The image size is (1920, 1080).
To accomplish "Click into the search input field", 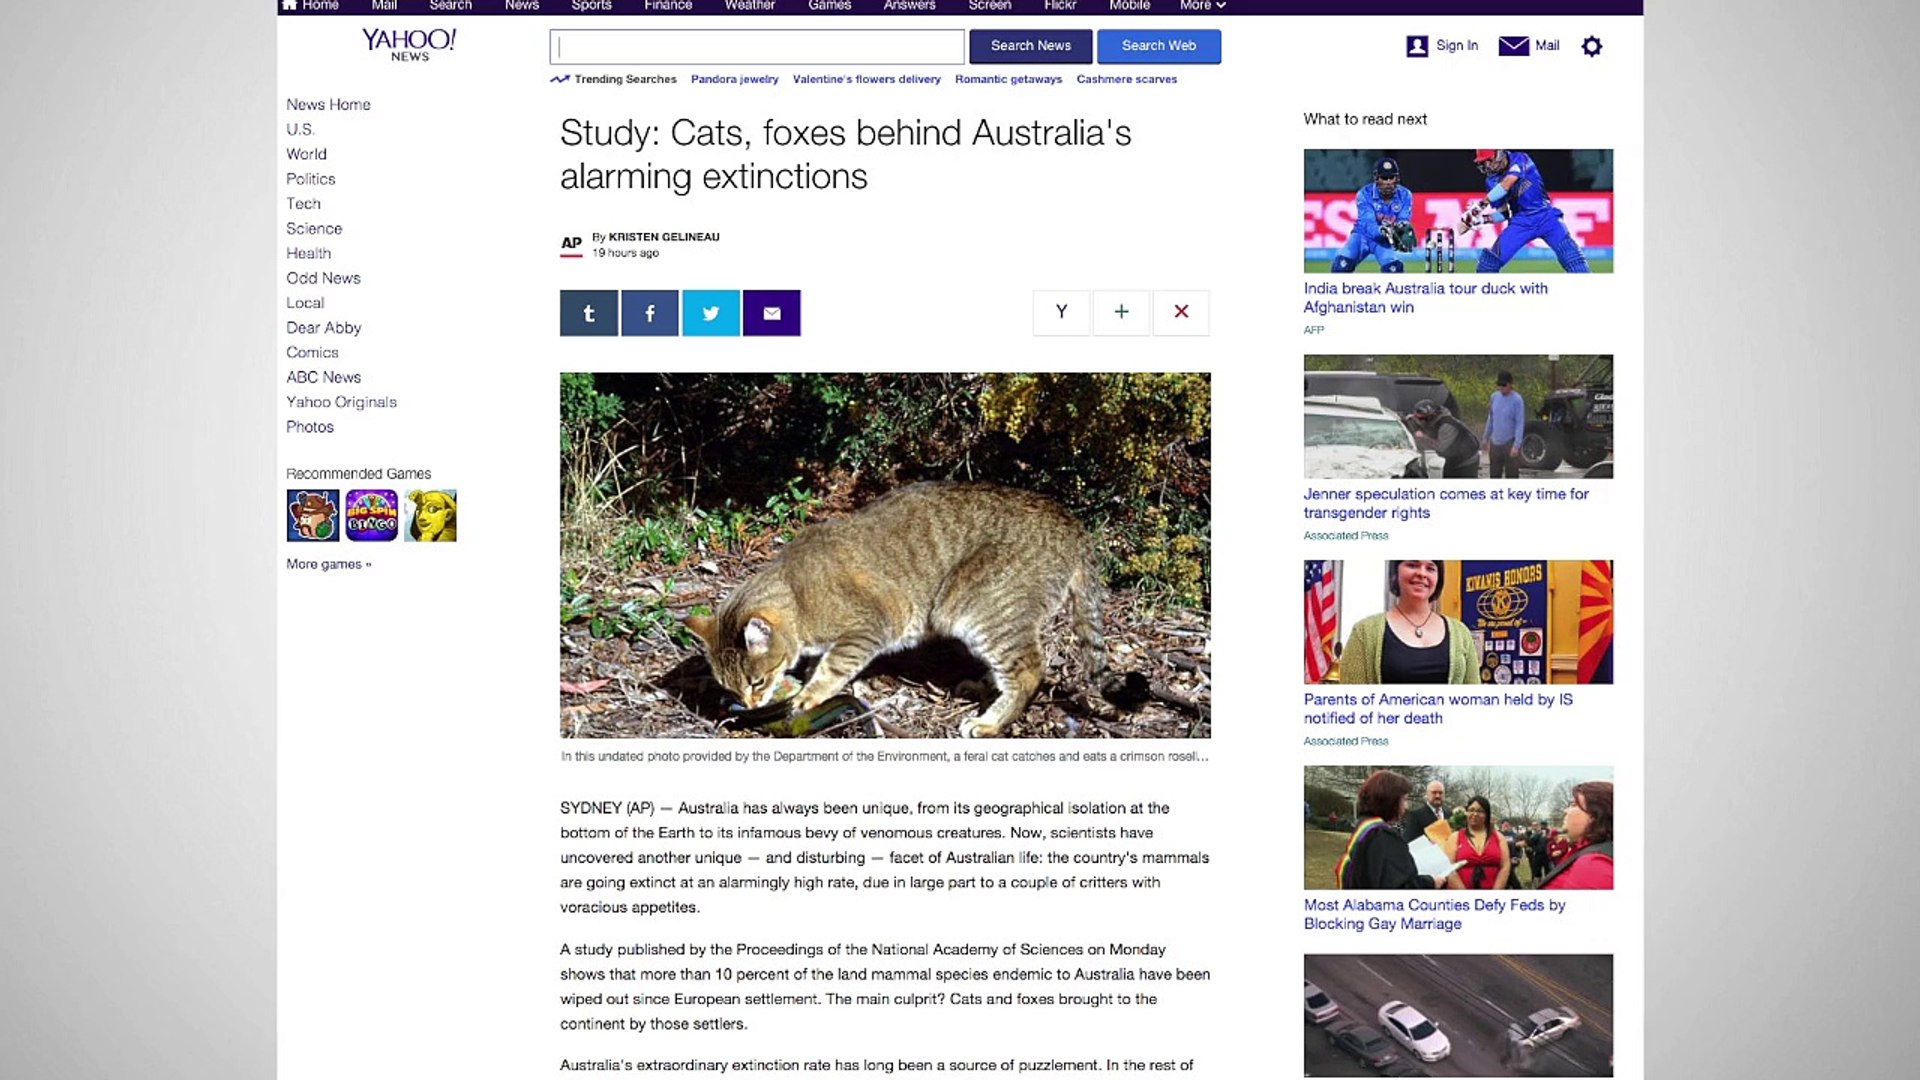I will coord(757,47).
